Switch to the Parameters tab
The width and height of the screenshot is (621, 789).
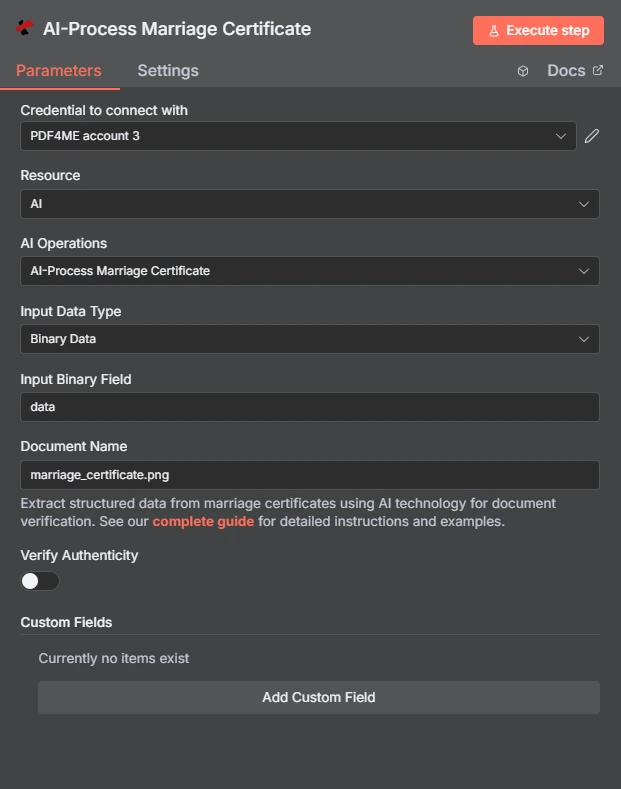[x=59, y=70]
